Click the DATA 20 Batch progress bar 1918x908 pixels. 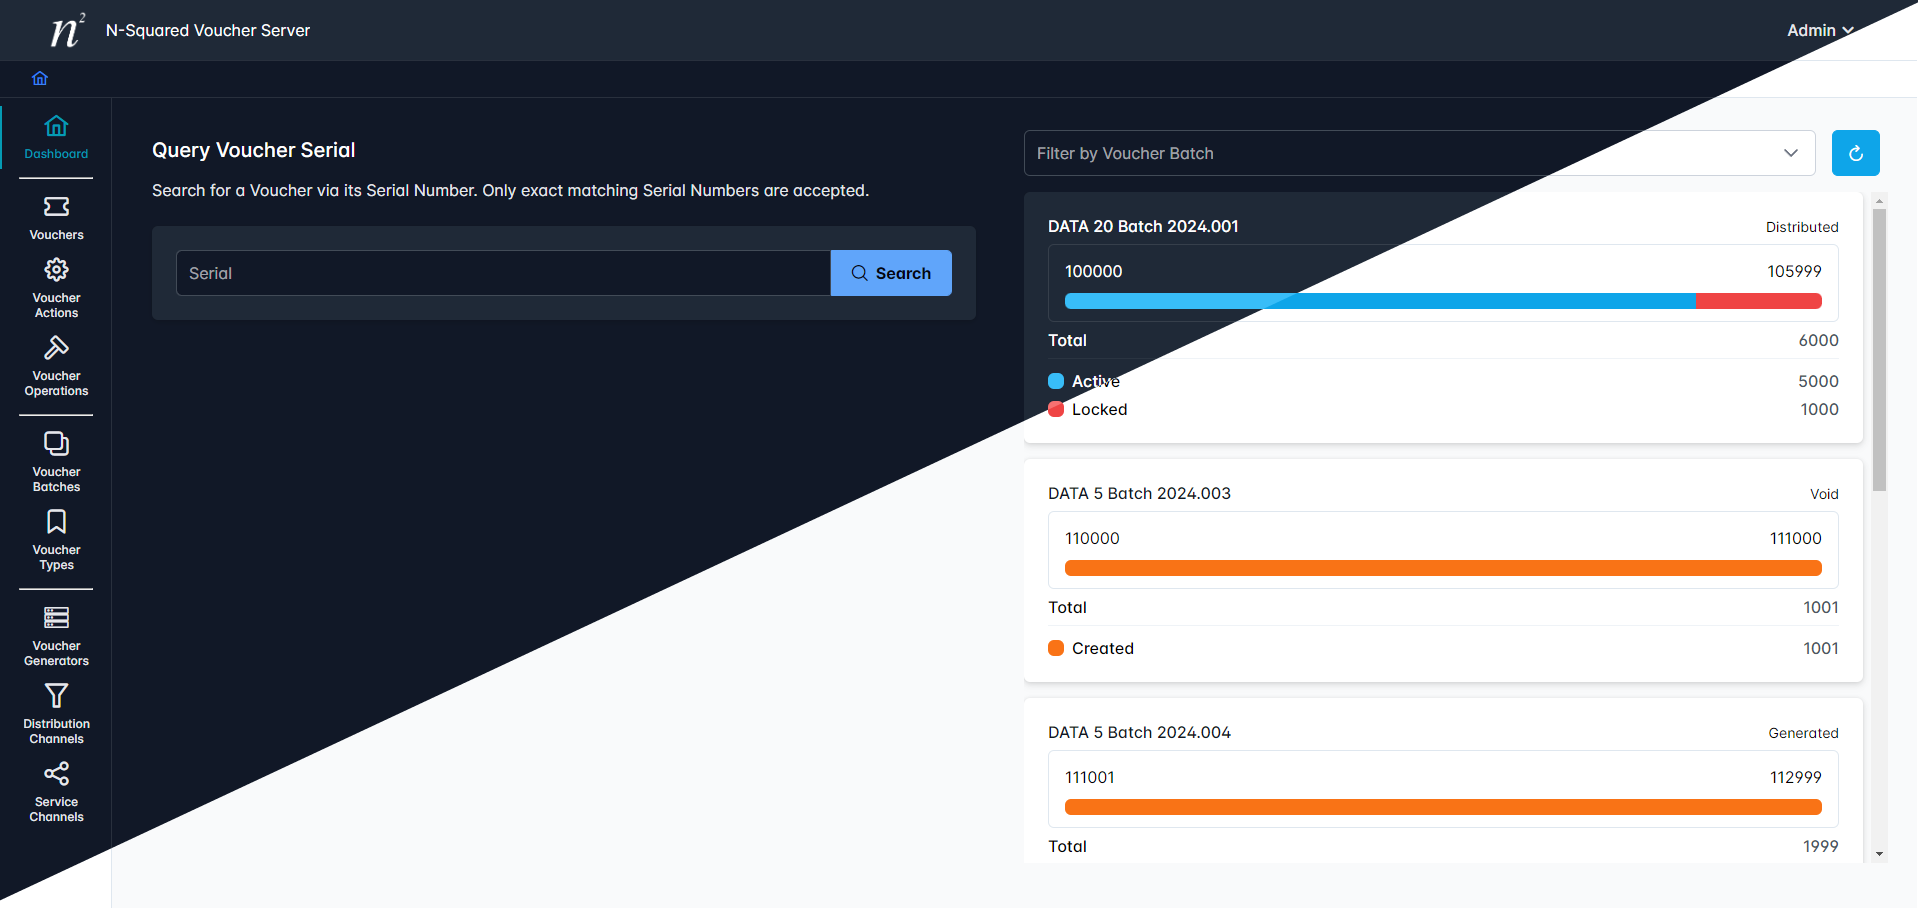[1442, 301]
